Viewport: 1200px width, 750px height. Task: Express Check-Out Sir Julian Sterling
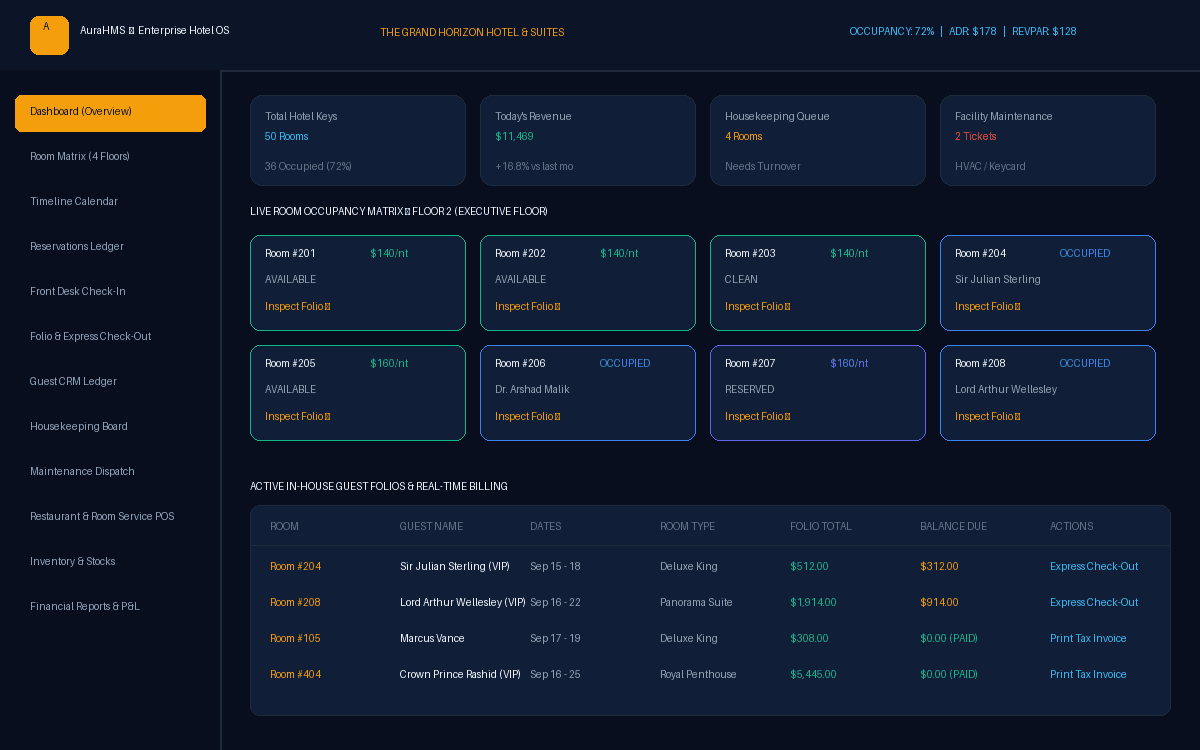(x=1094, y=567)
